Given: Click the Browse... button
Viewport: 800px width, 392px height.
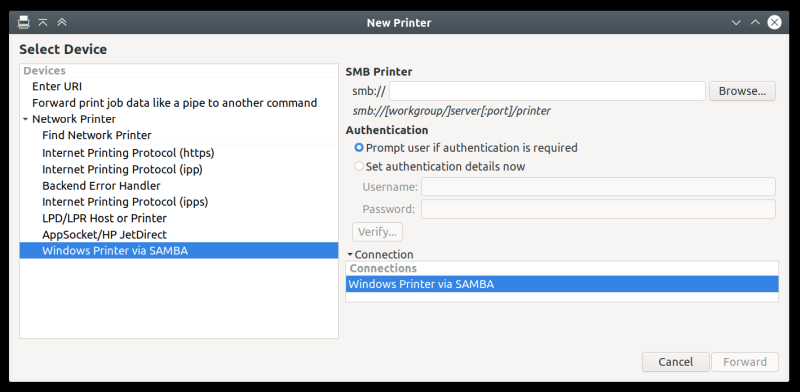Looking at the screenshot, I should tap(742, 91).
